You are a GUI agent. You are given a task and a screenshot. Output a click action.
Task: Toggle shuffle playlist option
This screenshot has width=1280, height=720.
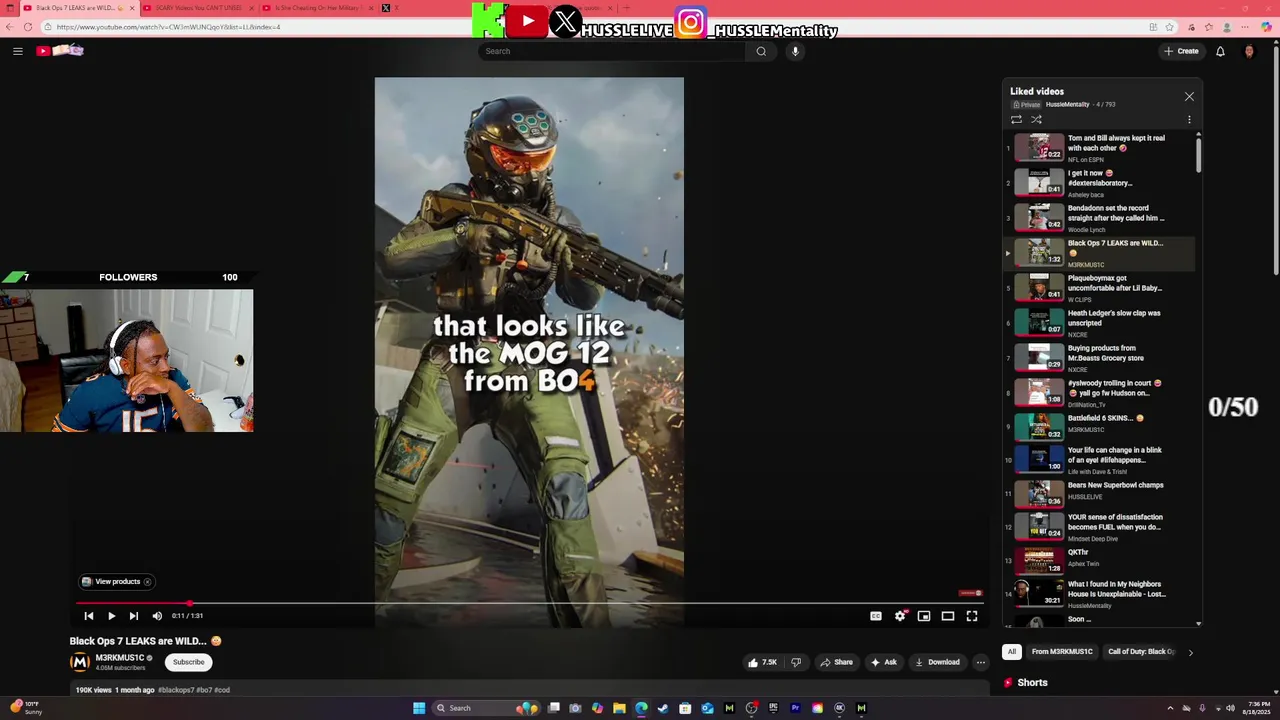tap(1036, 120)
